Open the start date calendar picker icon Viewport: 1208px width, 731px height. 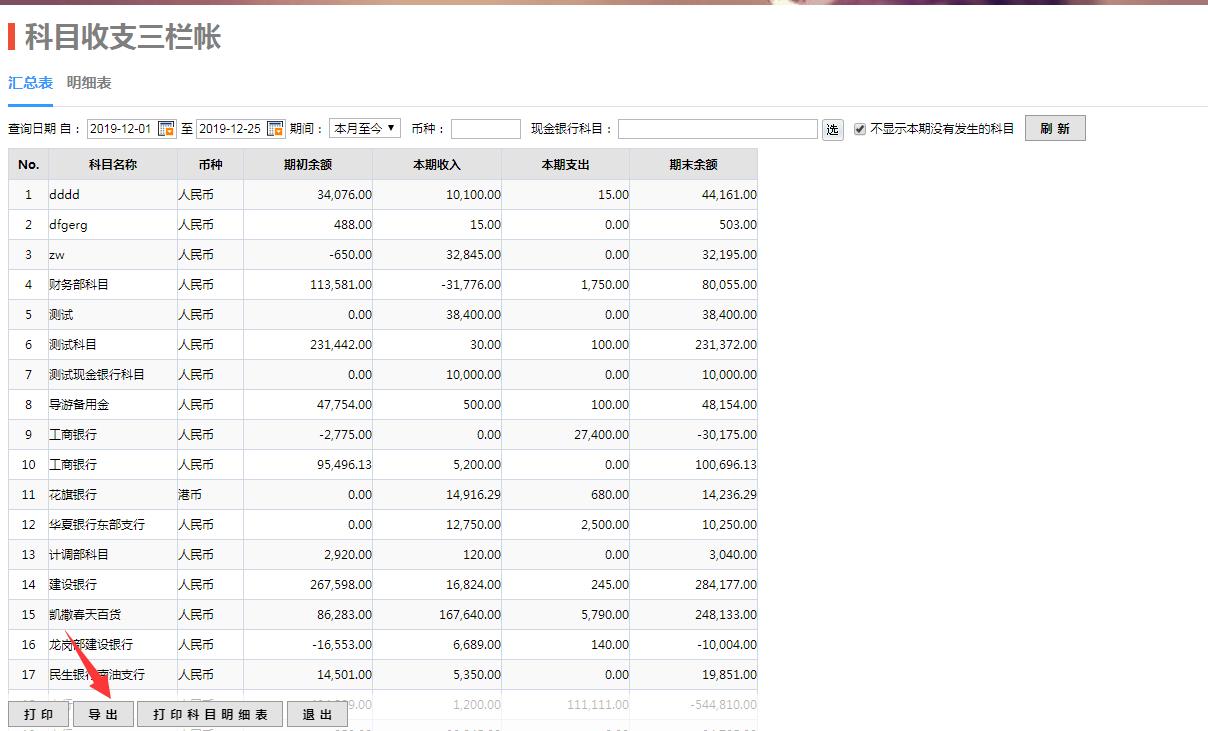coord(167,129)
